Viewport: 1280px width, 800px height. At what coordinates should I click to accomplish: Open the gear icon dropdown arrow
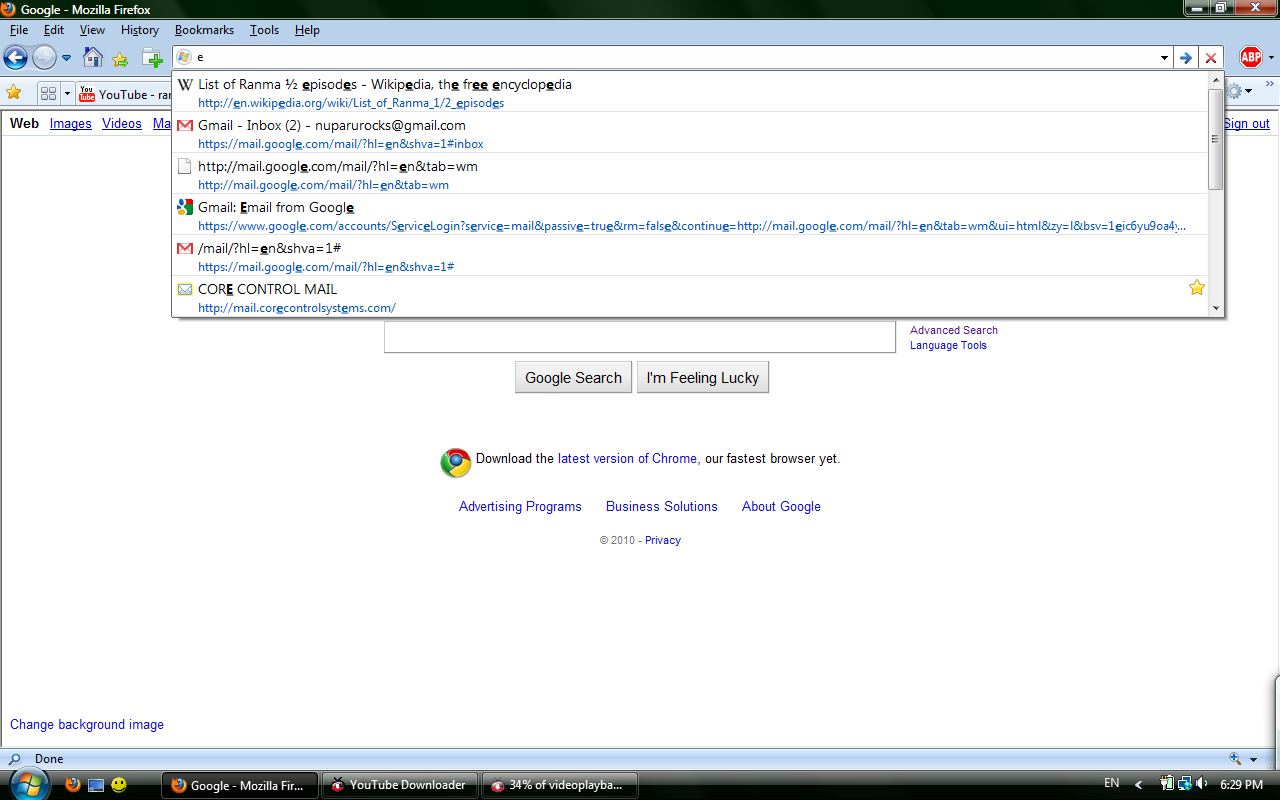[1249, 92]
